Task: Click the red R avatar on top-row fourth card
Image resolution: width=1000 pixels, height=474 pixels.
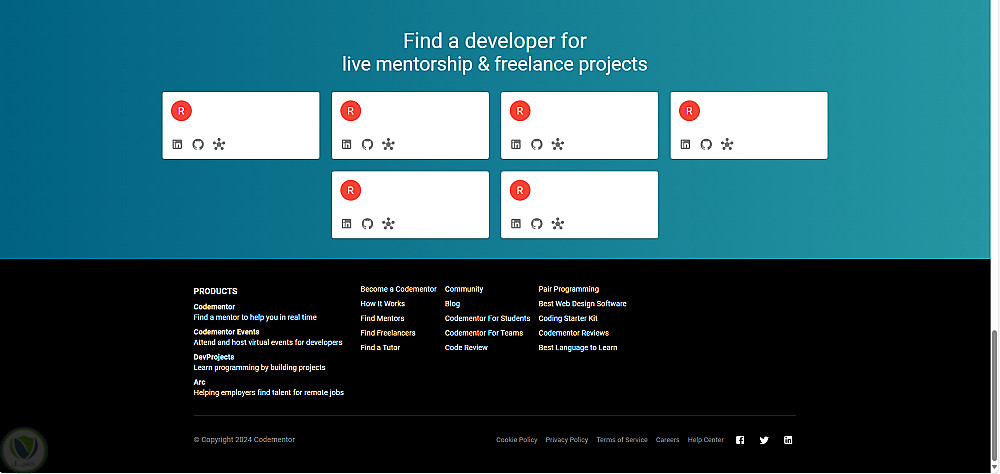Action: click(x=689, y=111)
